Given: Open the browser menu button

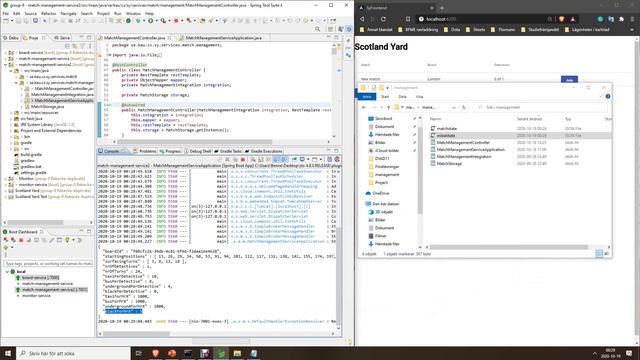Looking at the screenshot, I should 632,19.
